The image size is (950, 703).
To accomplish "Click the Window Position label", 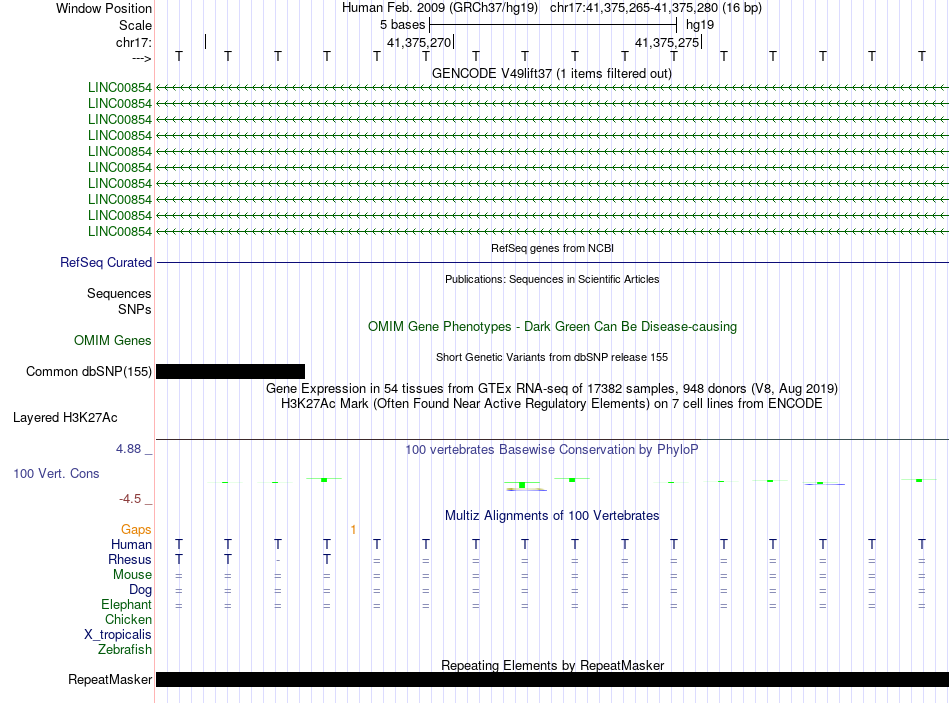I will (104, 8).
